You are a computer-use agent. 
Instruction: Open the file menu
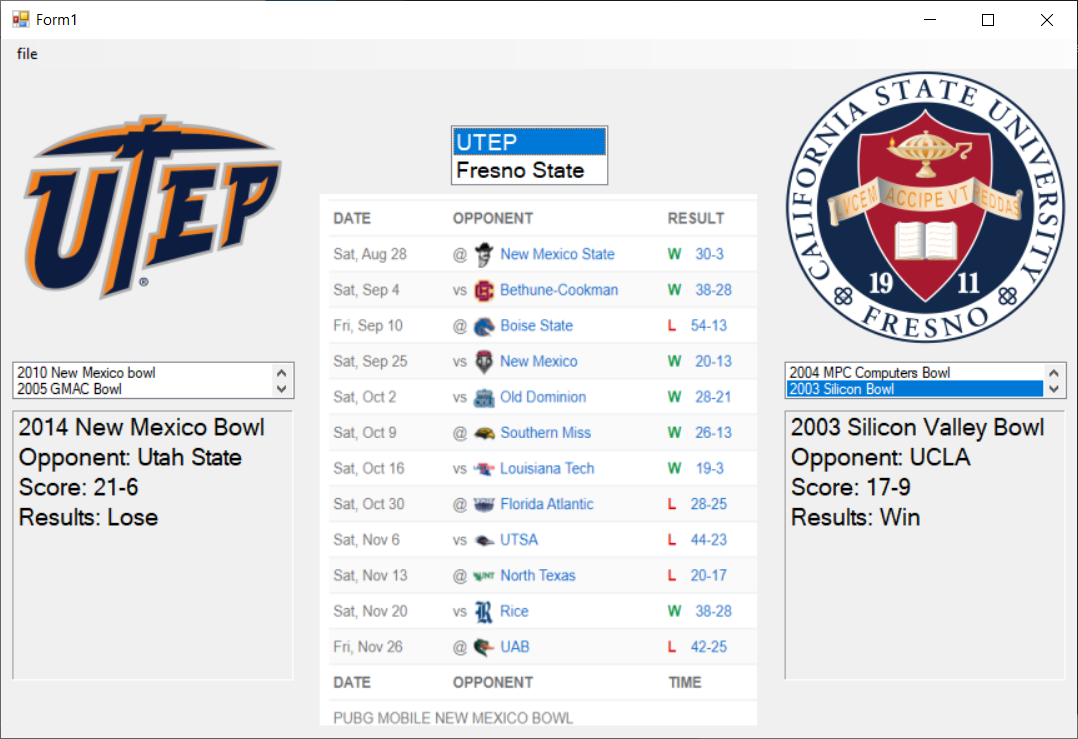click(x=27, y=54)
